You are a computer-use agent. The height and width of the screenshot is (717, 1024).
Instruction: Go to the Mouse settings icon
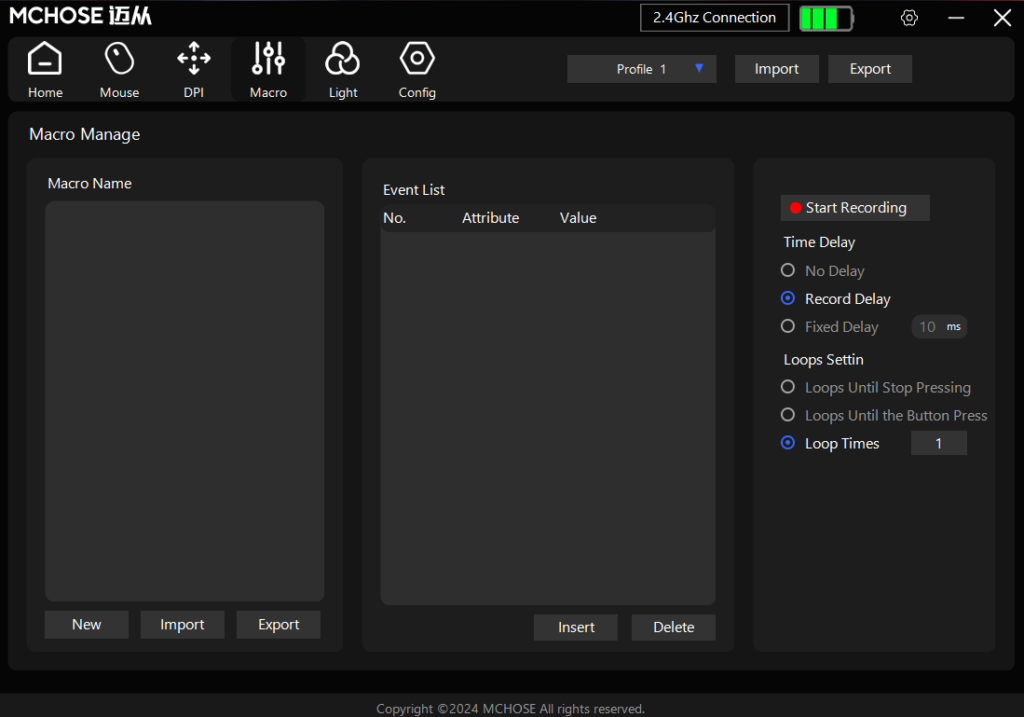[x=119, y=60]
